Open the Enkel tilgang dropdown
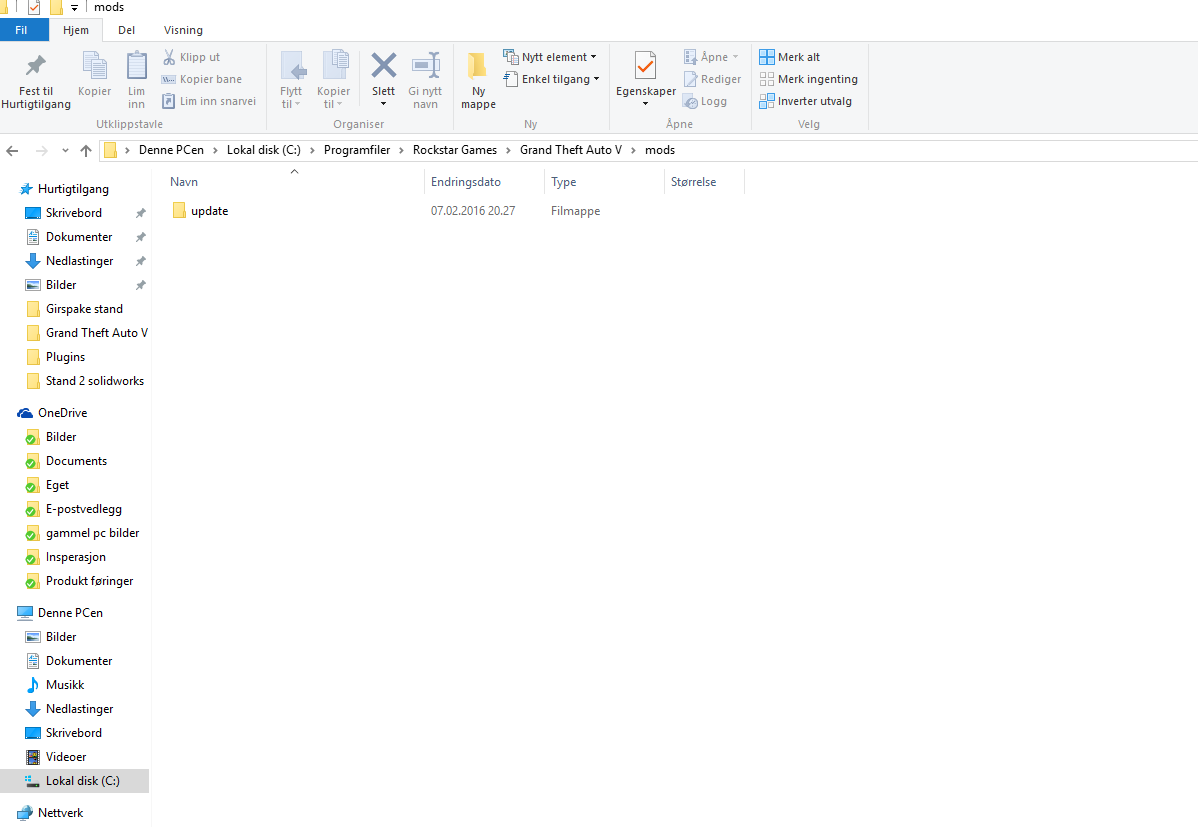1198x827 pixels. [552, 79]
